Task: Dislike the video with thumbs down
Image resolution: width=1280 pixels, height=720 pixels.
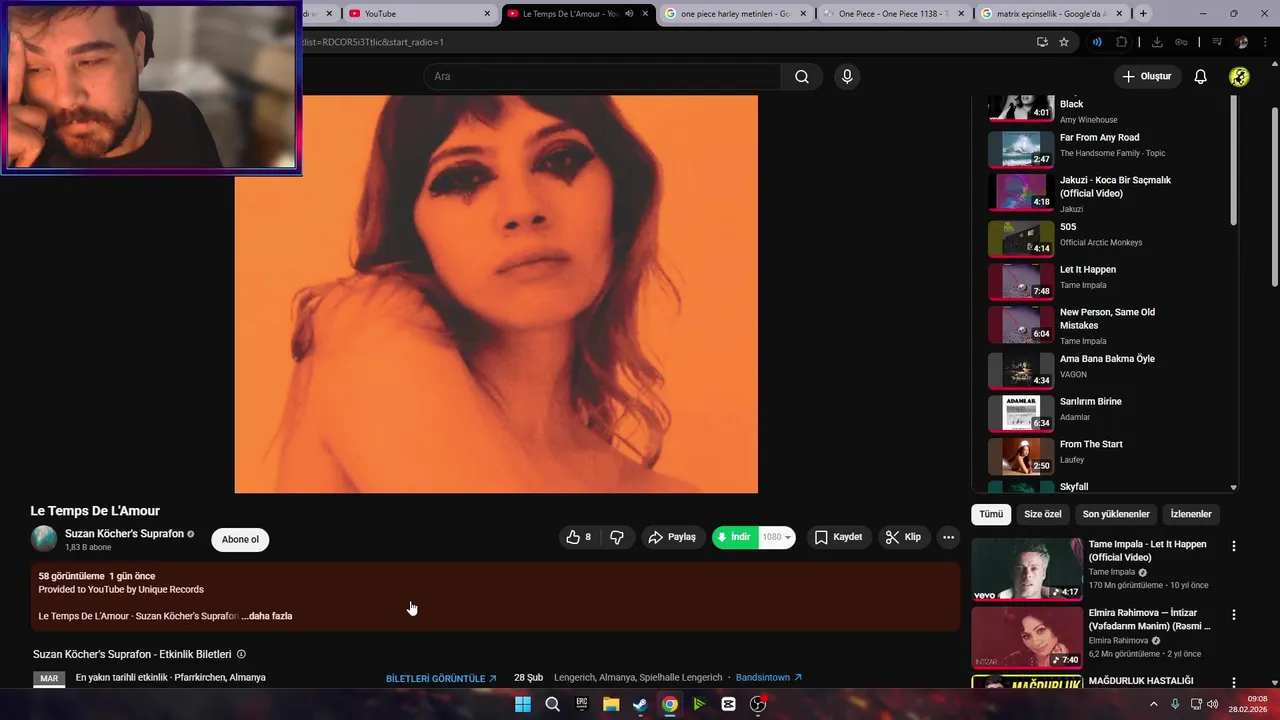Action: click(617, 537)
